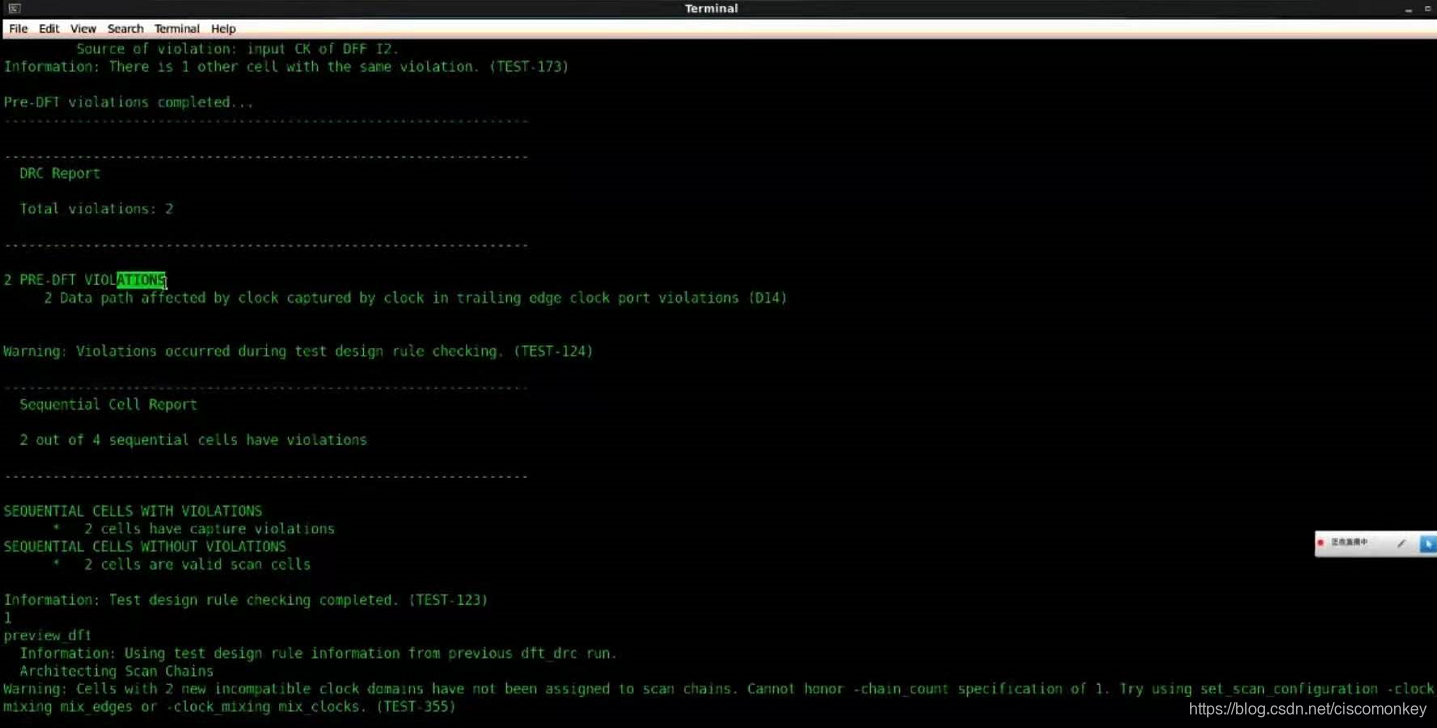The image size is (1437, 728).
Task: Open the Help menu
Action: click(x=223, y=29)
